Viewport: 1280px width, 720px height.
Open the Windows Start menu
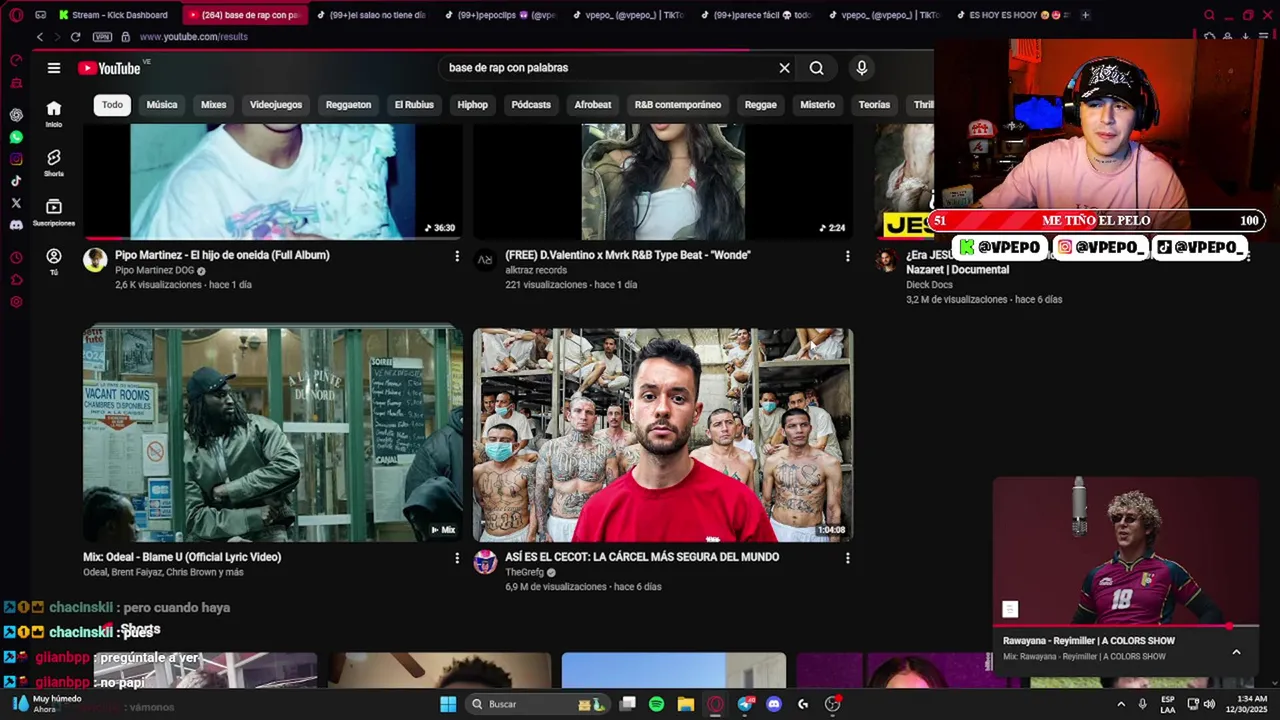tap(448, 704)
